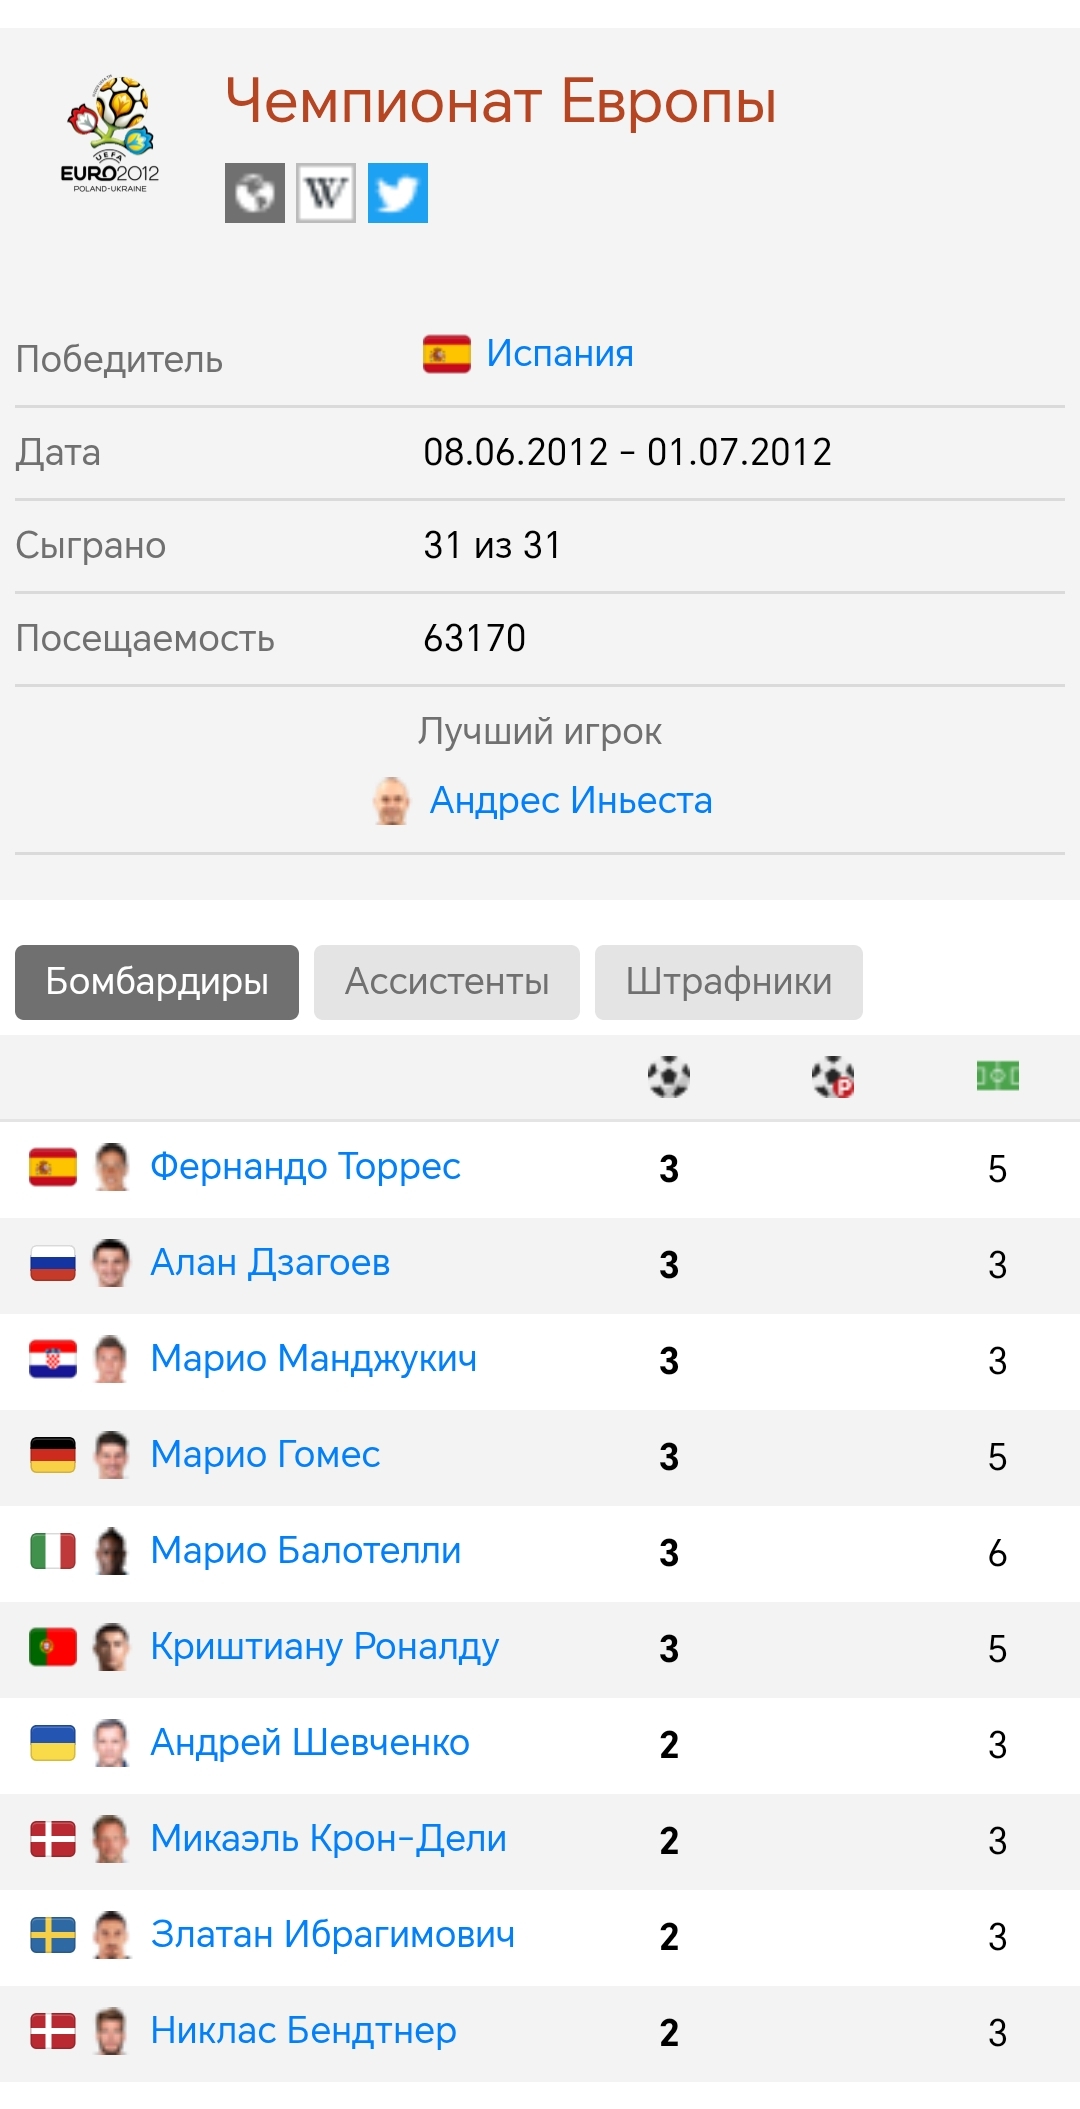Click Croatia flag beside Марио Манджукич
Image resolution: width=1080 pixels, height=2109 pixels.
[53, 1360]
